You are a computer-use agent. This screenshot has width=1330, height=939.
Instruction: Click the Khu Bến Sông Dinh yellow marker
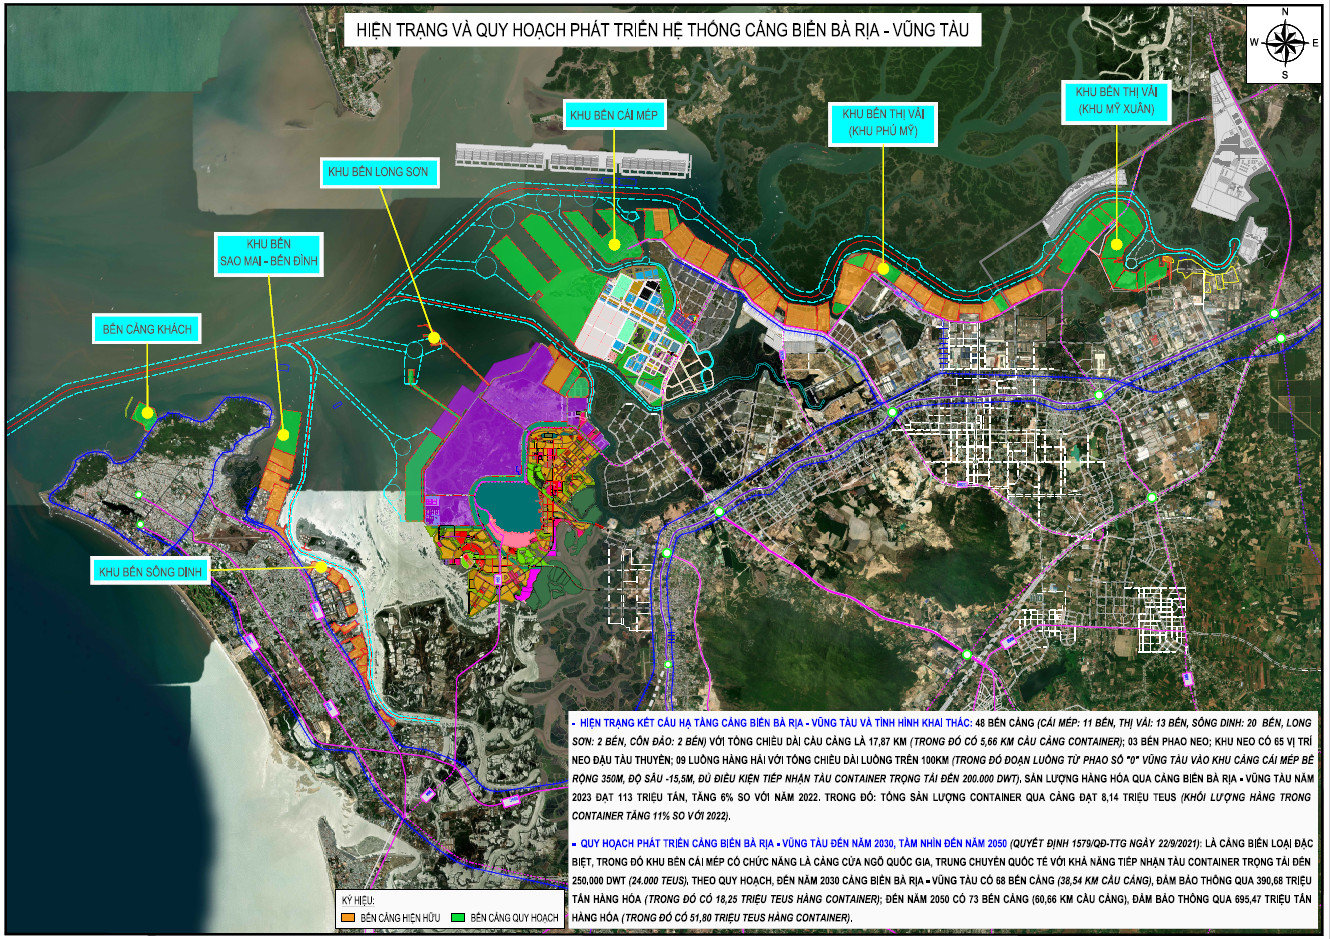pyautogui.click(x=321, y=567)
